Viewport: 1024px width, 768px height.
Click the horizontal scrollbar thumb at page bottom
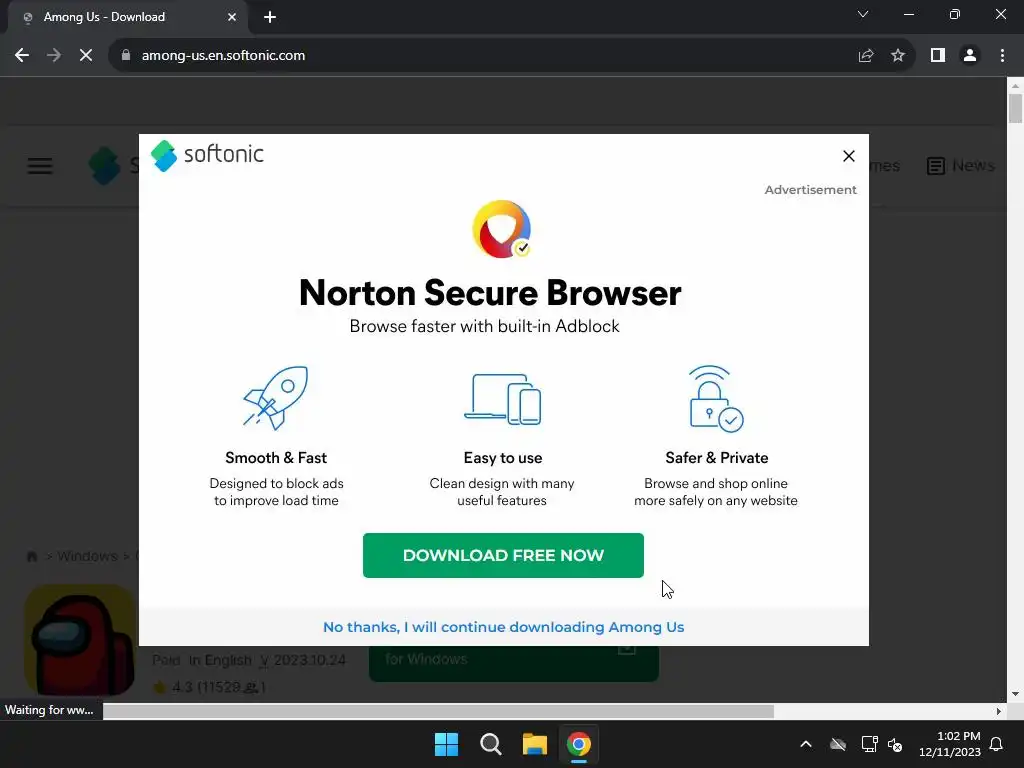coord(438,711)
